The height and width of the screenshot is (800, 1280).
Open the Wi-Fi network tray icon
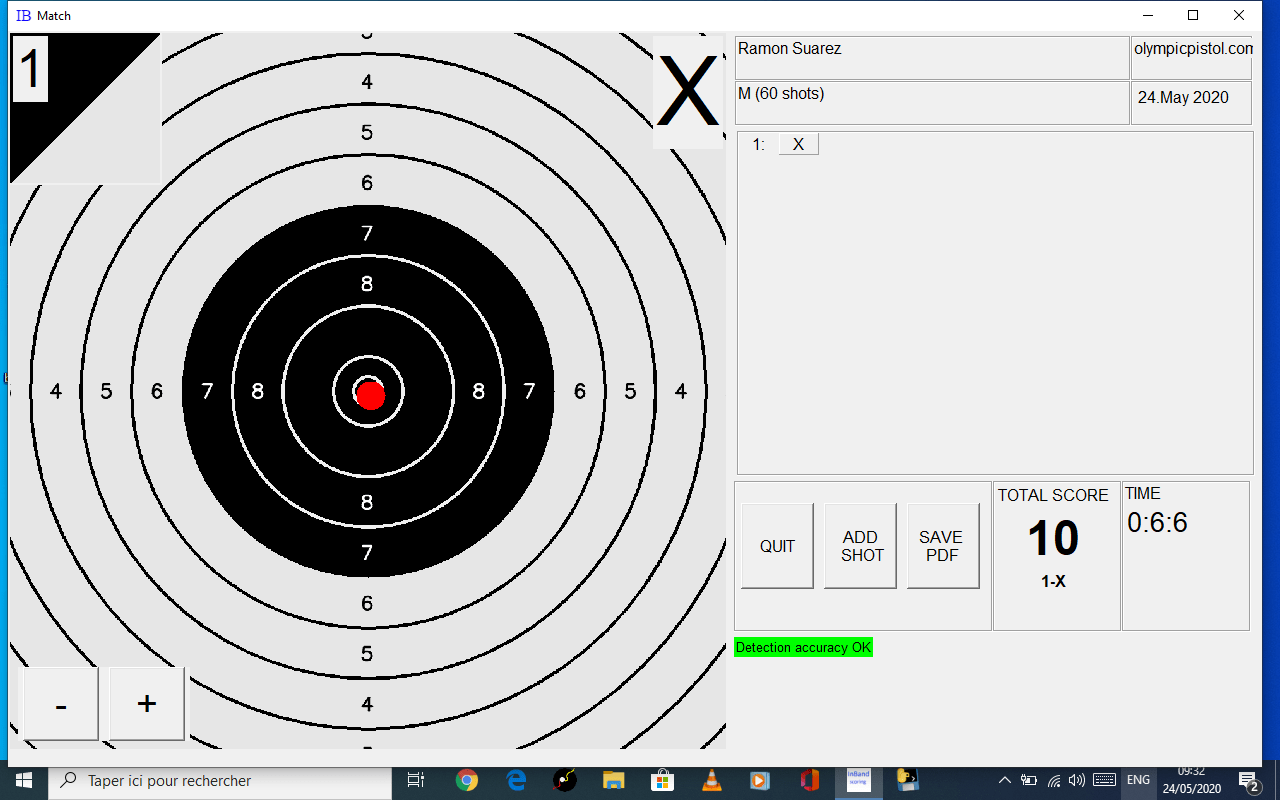(x=1053, y=780)
